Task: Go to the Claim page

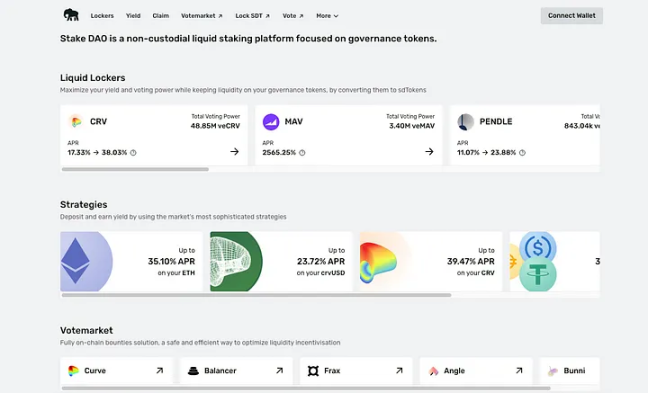Action: [161, 16]
